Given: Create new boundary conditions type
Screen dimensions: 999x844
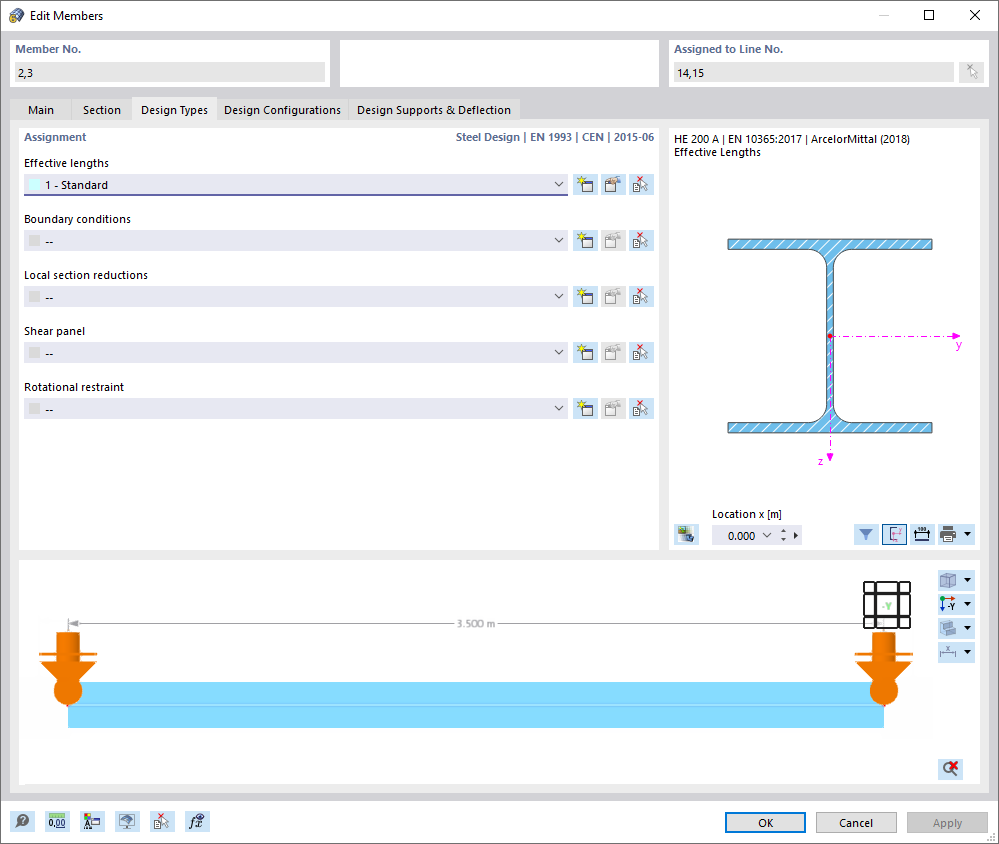Looking at the screenshot, I should [585, 241].
